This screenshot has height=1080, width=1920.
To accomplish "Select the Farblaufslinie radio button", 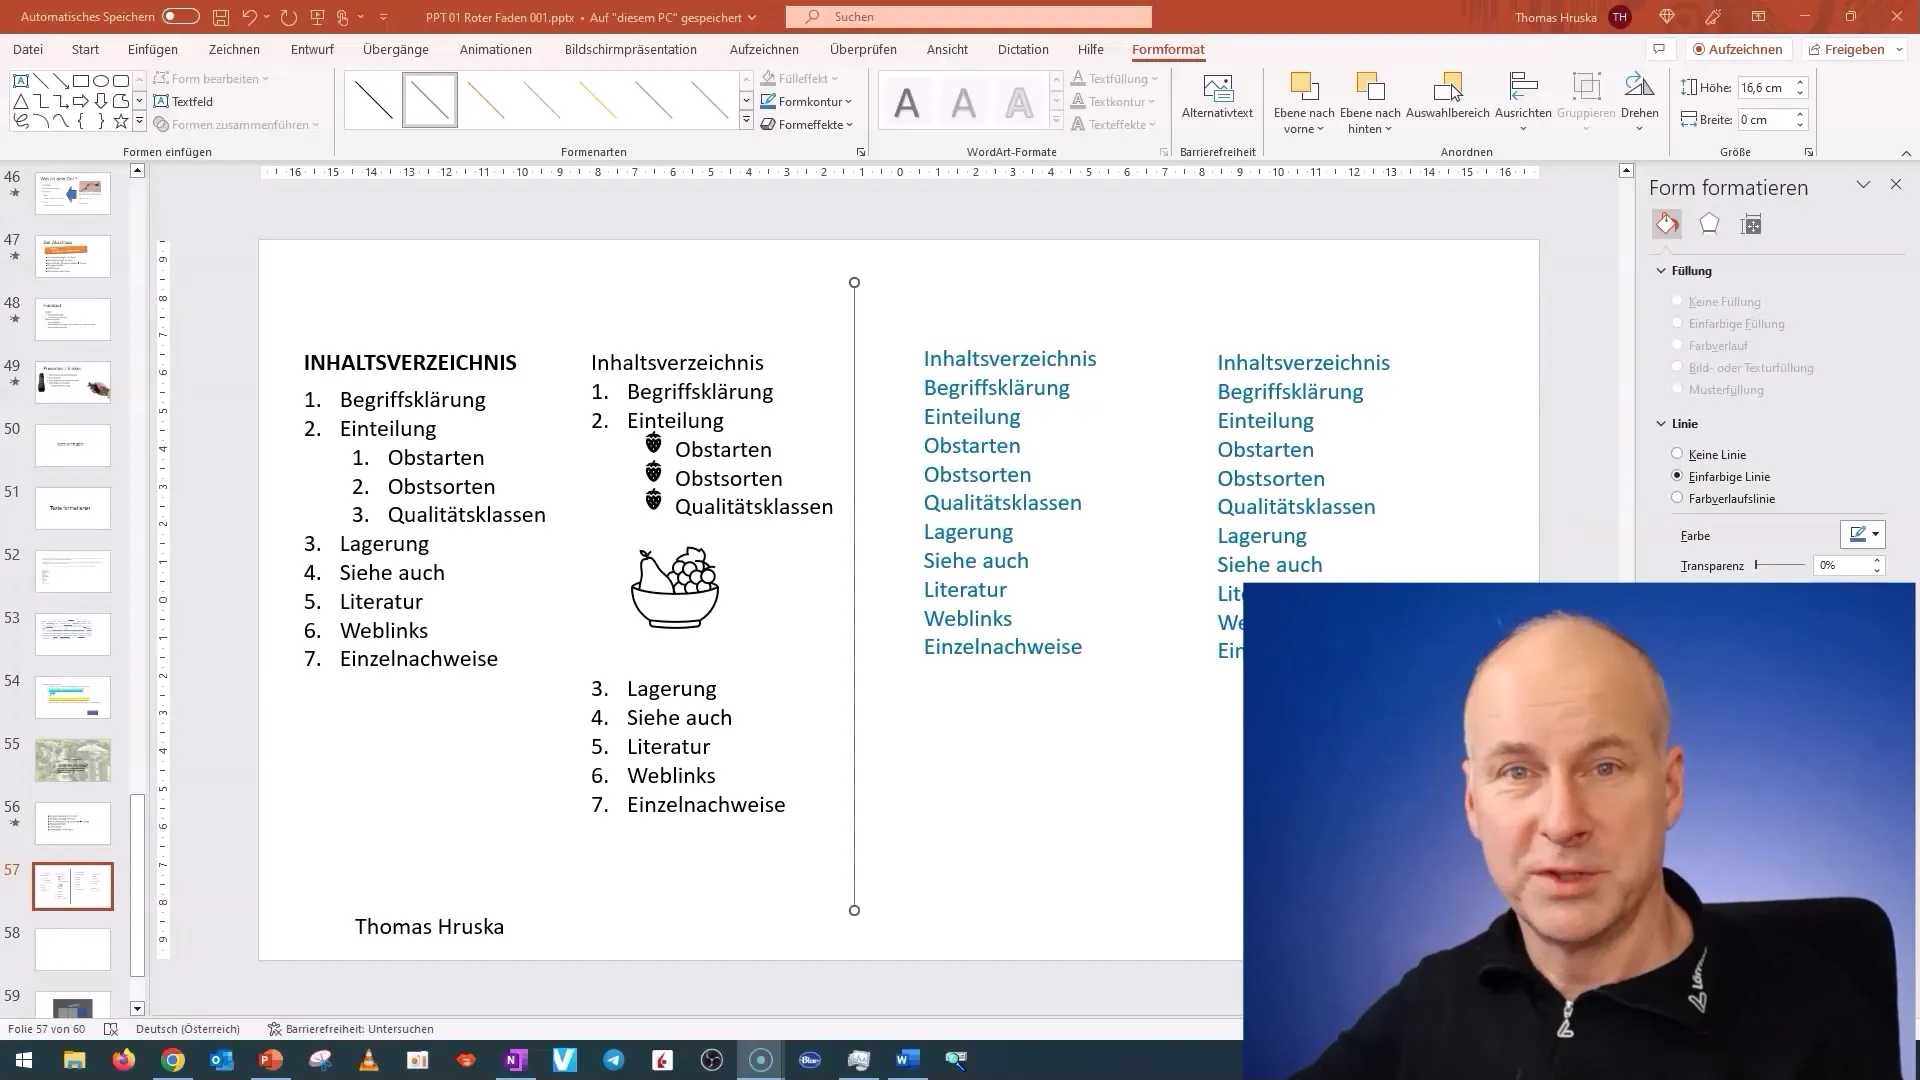I will (1676, 498).
